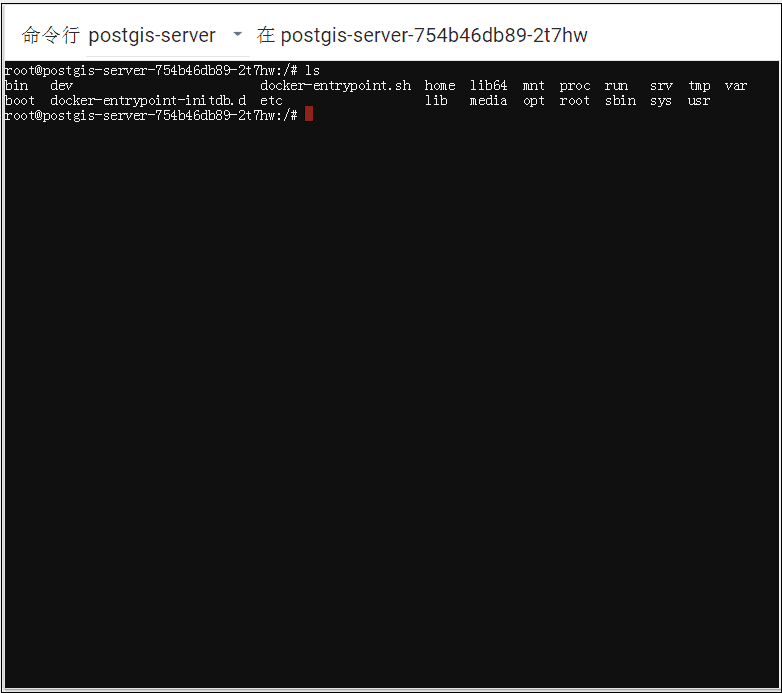This screenshot has width=782, height=693.
Task: Click the docker-entrypoint.sh entry in terminal output
Action: [x=335, y=86]
